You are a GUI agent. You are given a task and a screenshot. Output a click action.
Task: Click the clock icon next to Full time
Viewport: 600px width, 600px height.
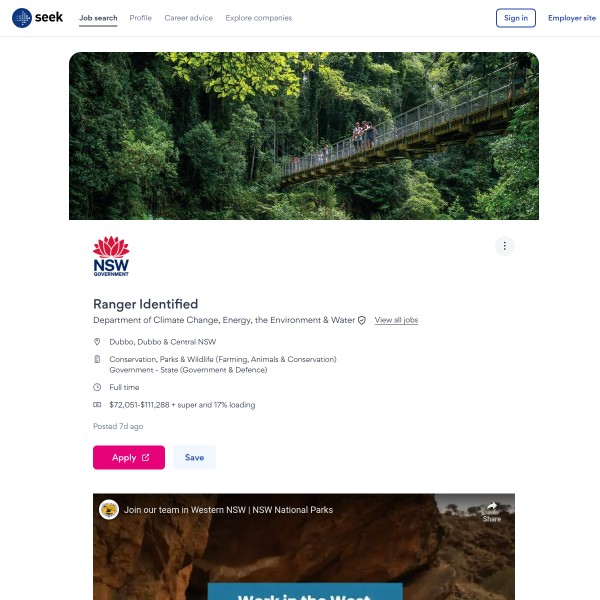97,387
